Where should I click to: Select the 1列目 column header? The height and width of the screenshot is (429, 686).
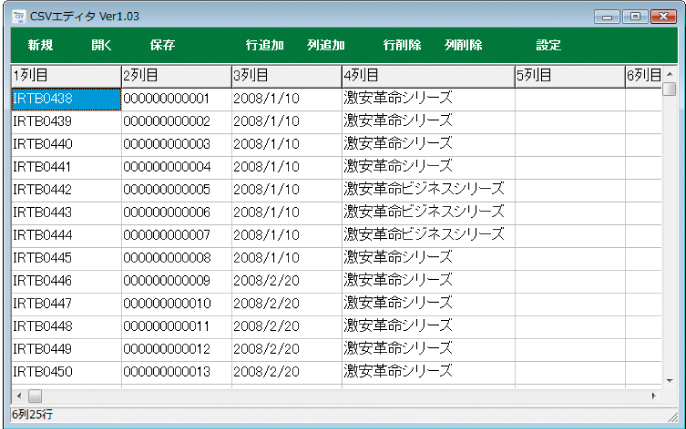click(65, 76)
